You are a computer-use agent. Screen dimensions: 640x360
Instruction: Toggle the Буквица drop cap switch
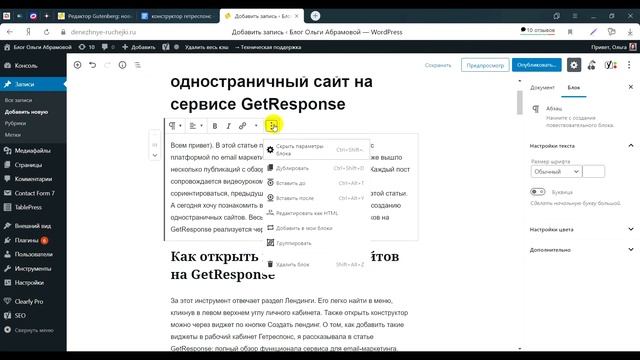(538, 191)
